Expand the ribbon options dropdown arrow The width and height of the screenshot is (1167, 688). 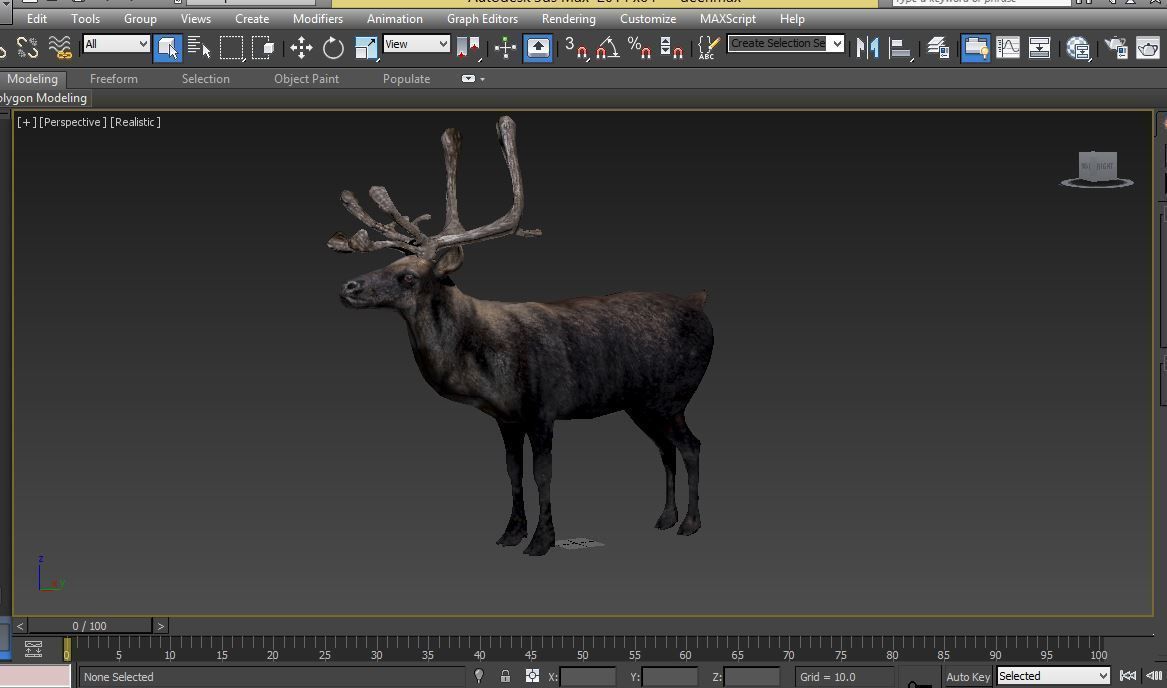coord(482,79)
